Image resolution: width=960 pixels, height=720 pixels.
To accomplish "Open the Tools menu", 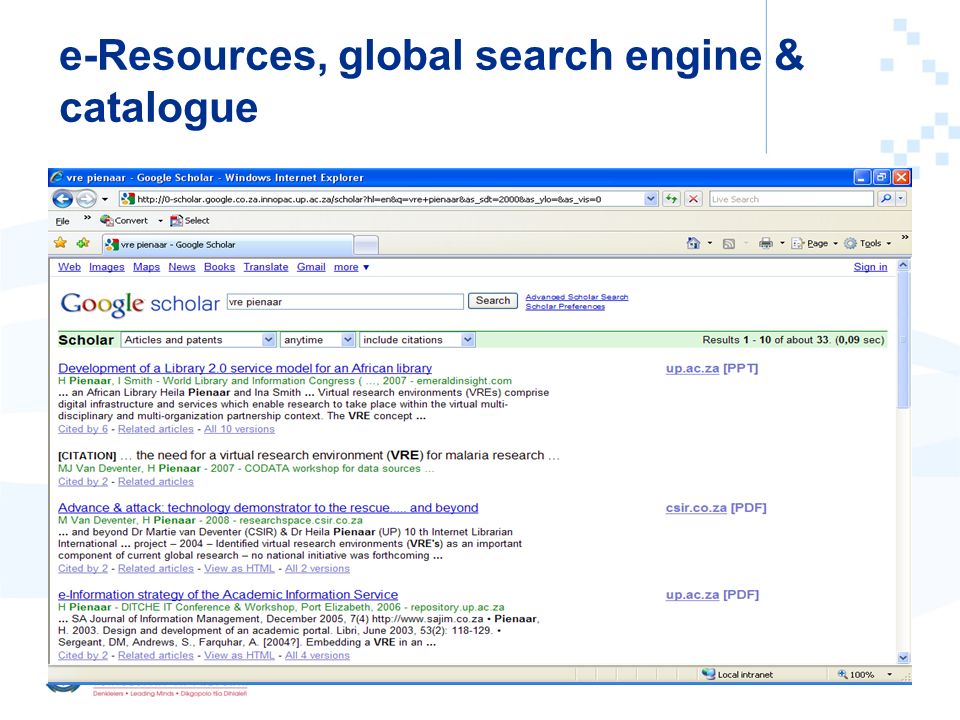I will click(867, 243).
